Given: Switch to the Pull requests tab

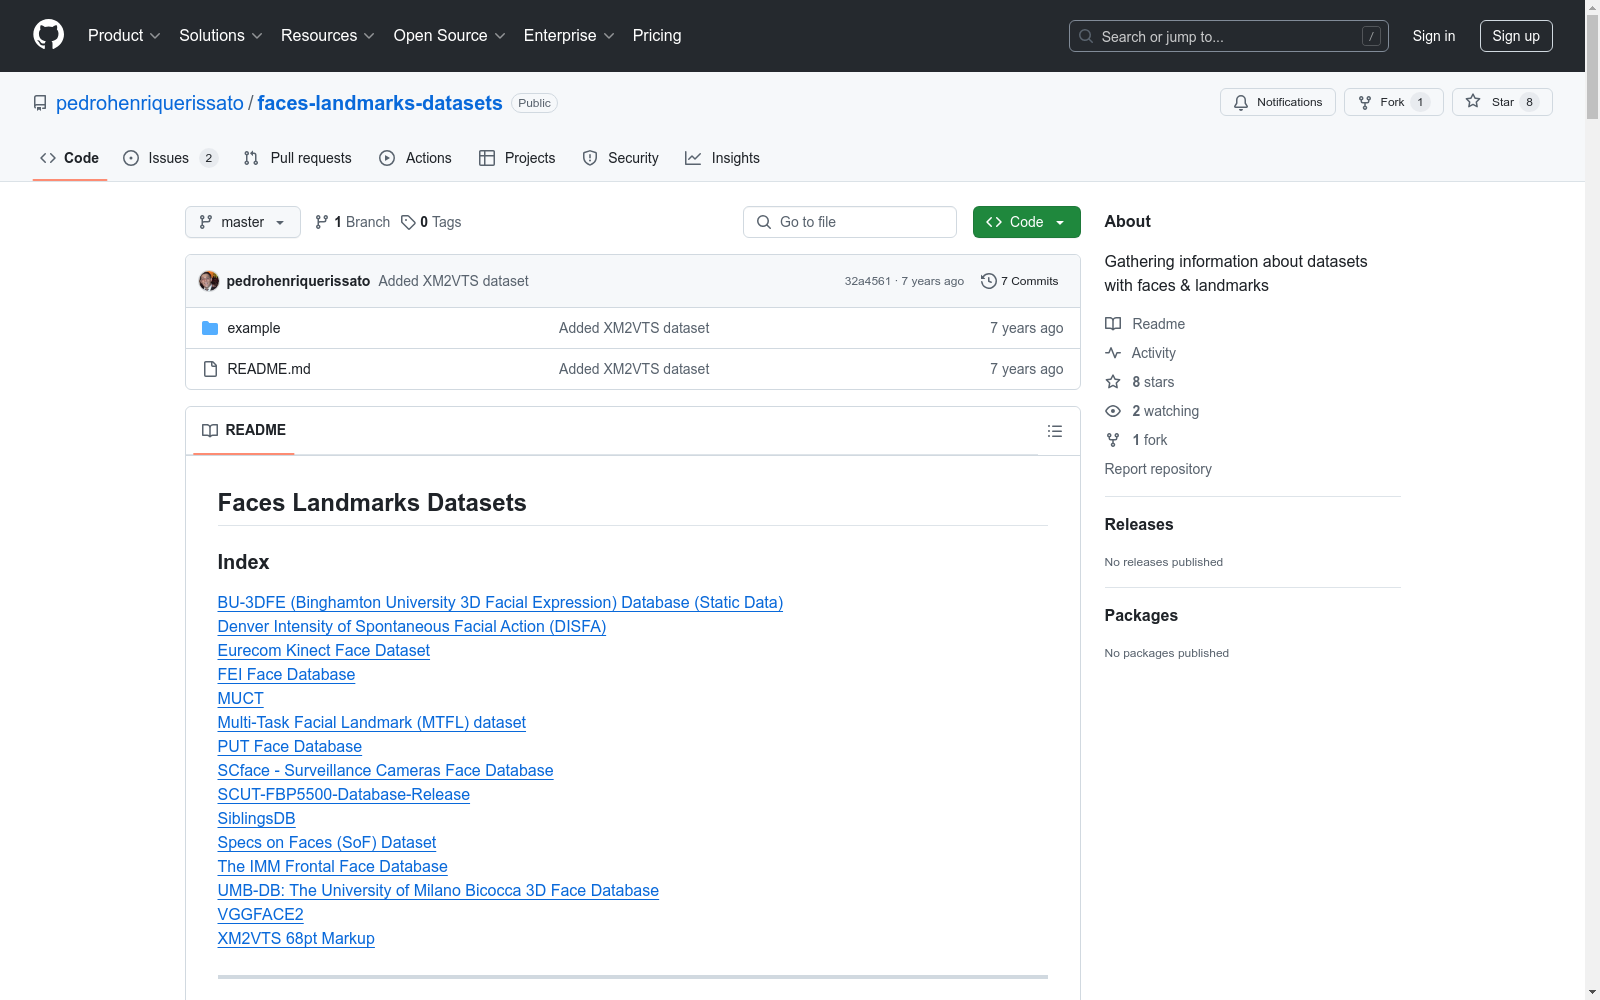Looking at the screenshot, I should point(298,158).
